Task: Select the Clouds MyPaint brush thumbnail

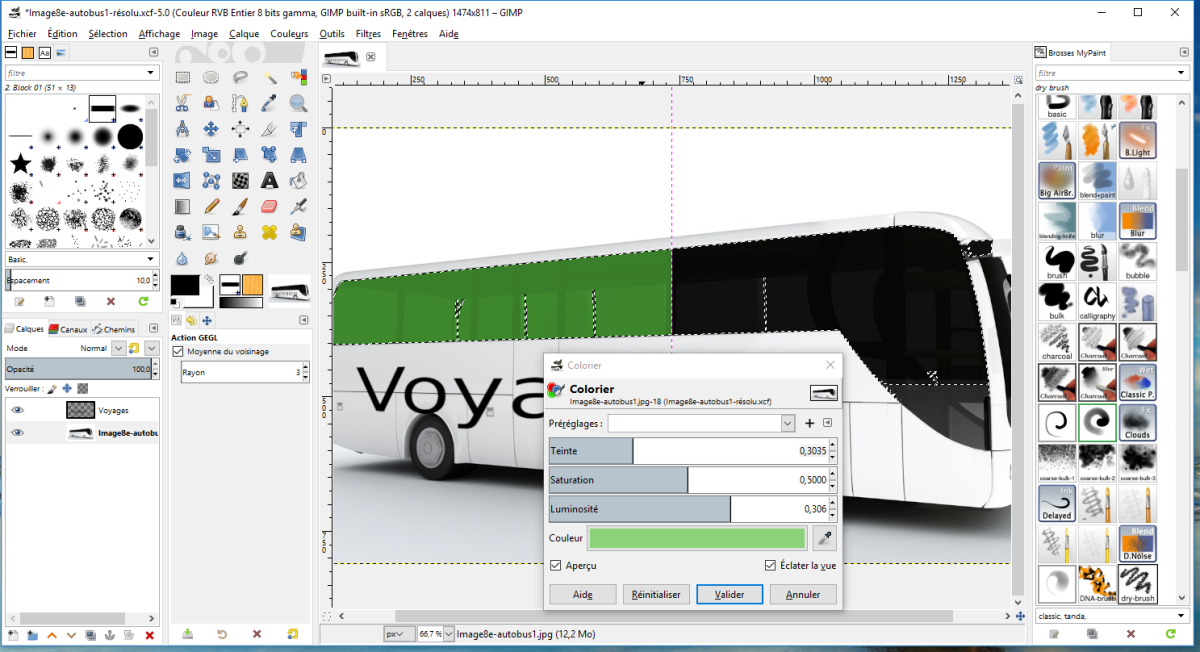Action: point(1138,422)
